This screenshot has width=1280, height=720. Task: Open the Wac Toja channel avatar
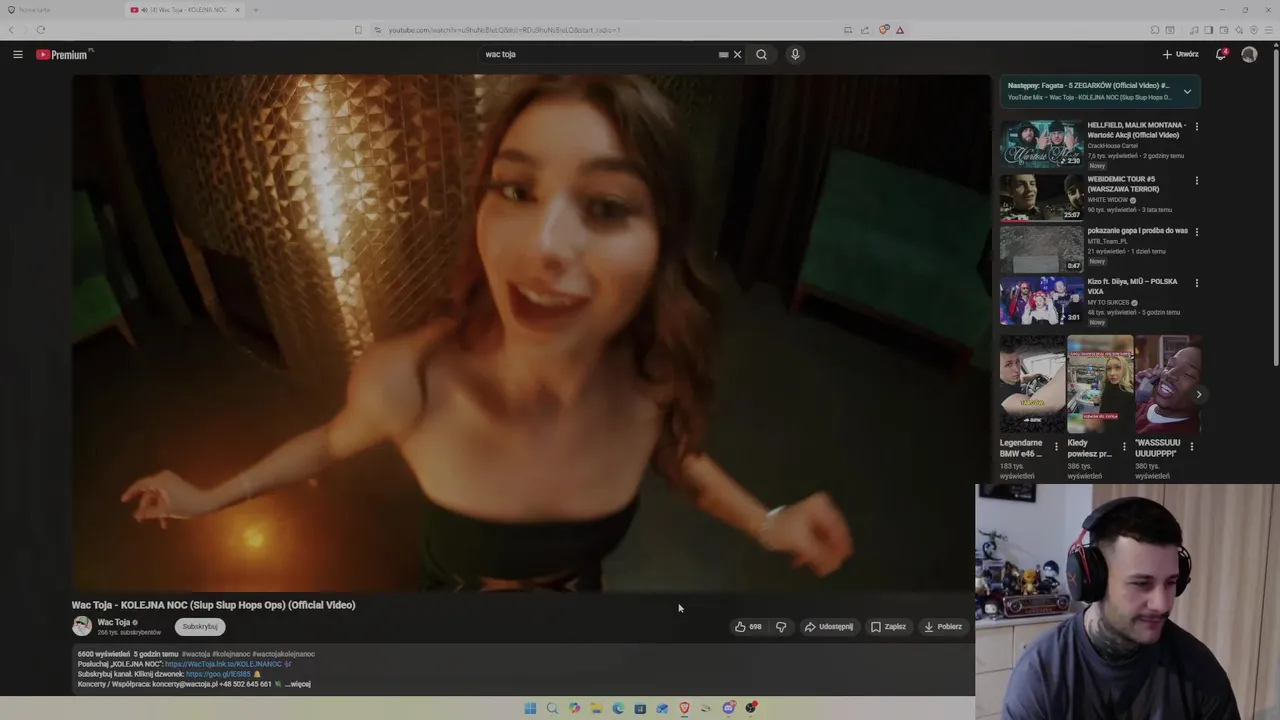[x=82, y=626]
